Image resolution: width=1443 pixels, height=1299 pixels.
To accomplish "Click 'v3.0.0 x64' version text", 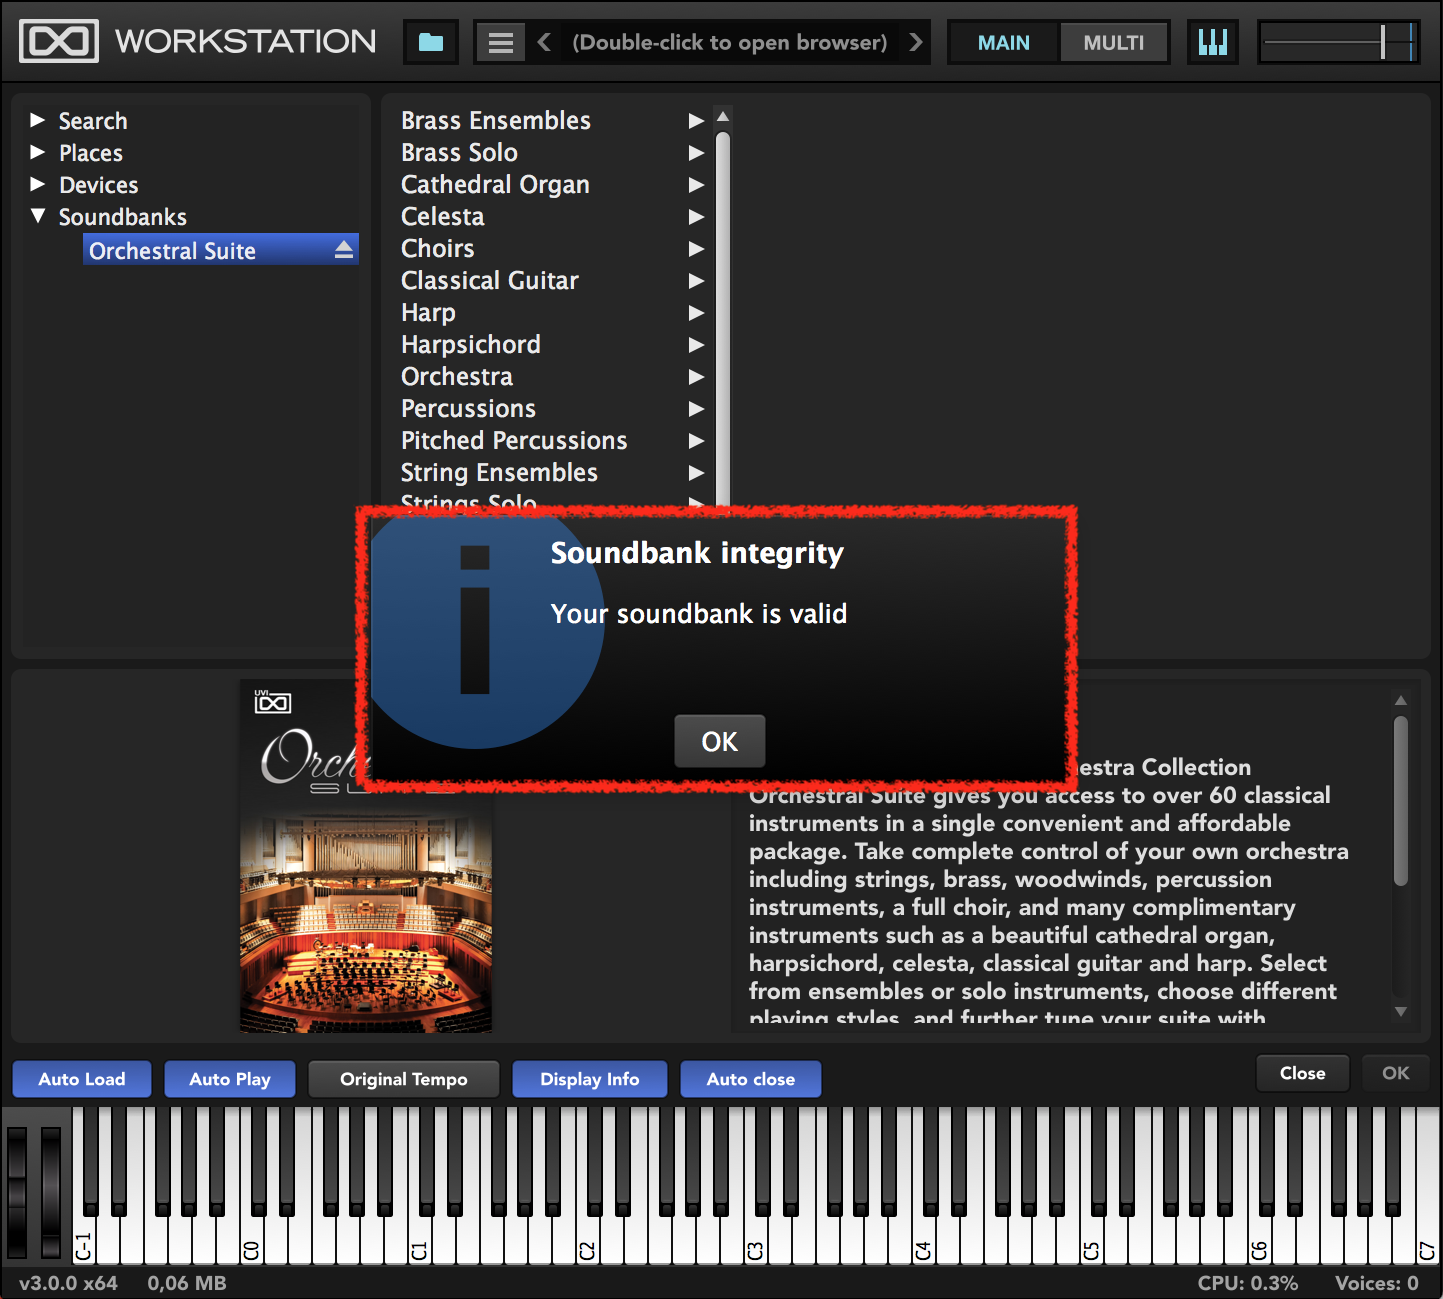I will click(68, 1283).
